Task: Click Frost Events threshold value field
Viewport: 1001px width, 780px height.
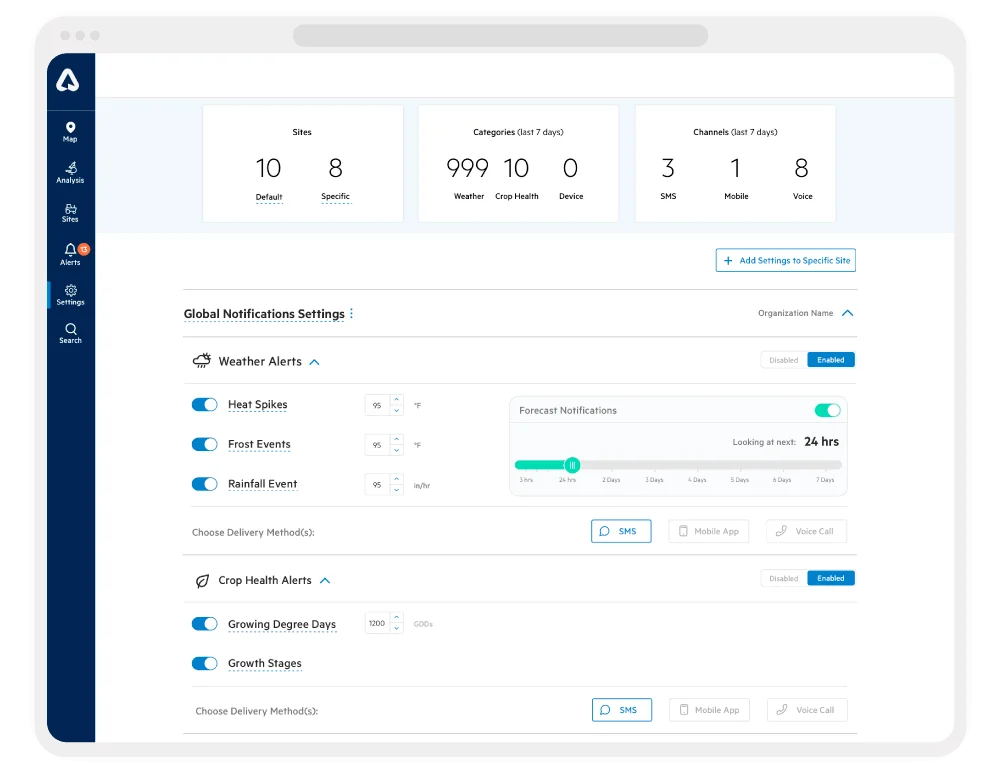Action: point(377,445)
